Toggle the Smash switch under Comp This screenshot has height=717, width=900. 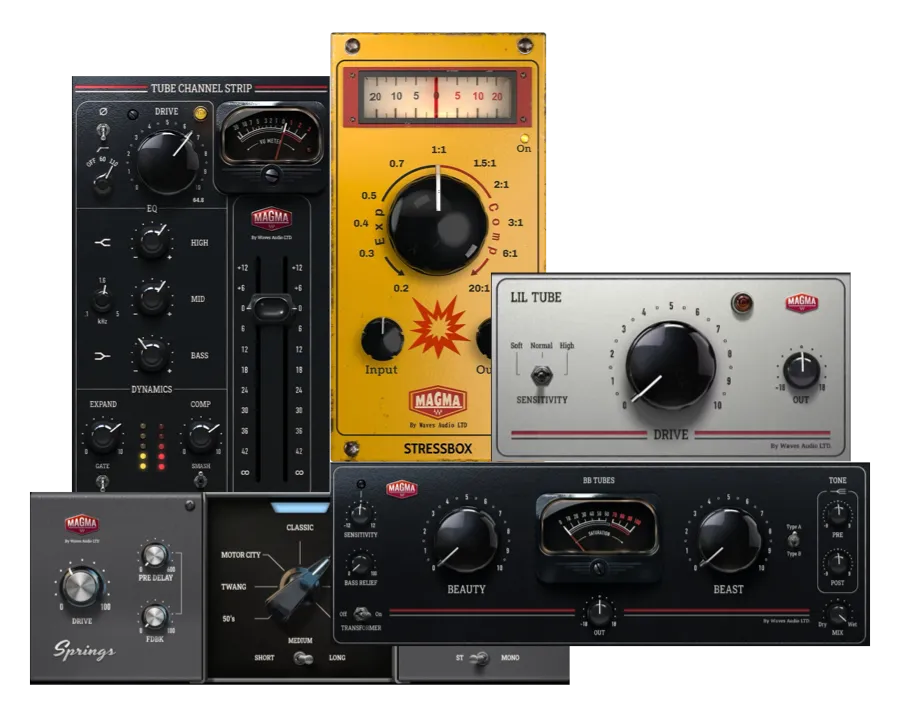[200, 480]
